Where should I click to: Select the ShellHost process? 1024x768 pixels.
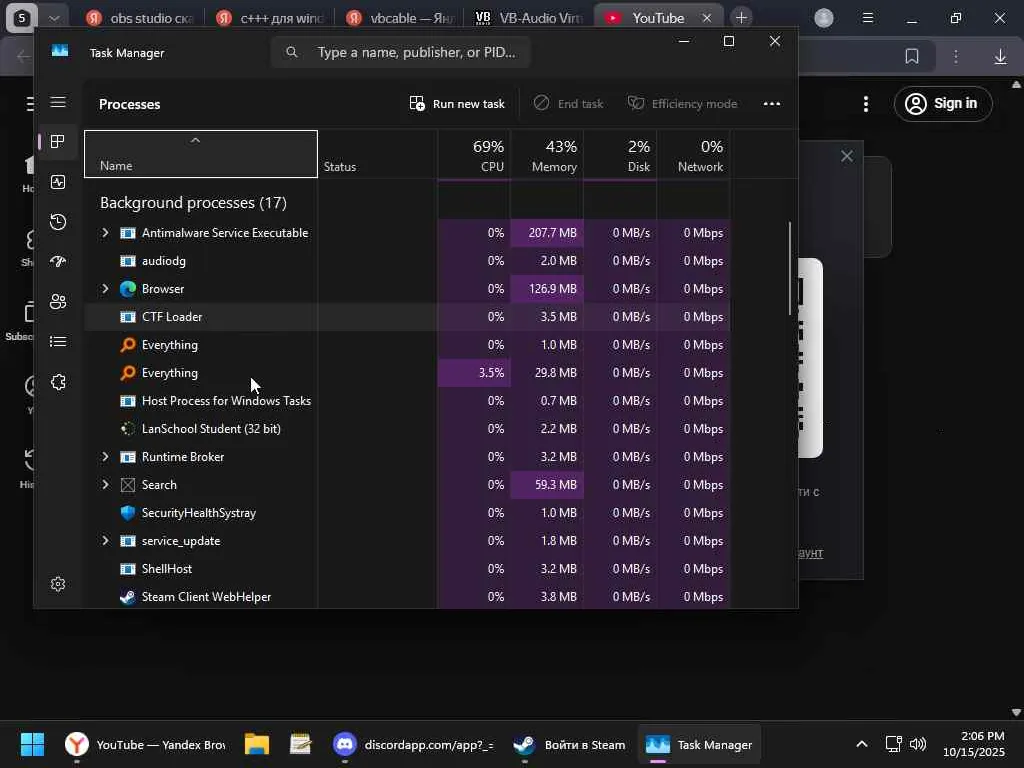[x=408, y=569]
